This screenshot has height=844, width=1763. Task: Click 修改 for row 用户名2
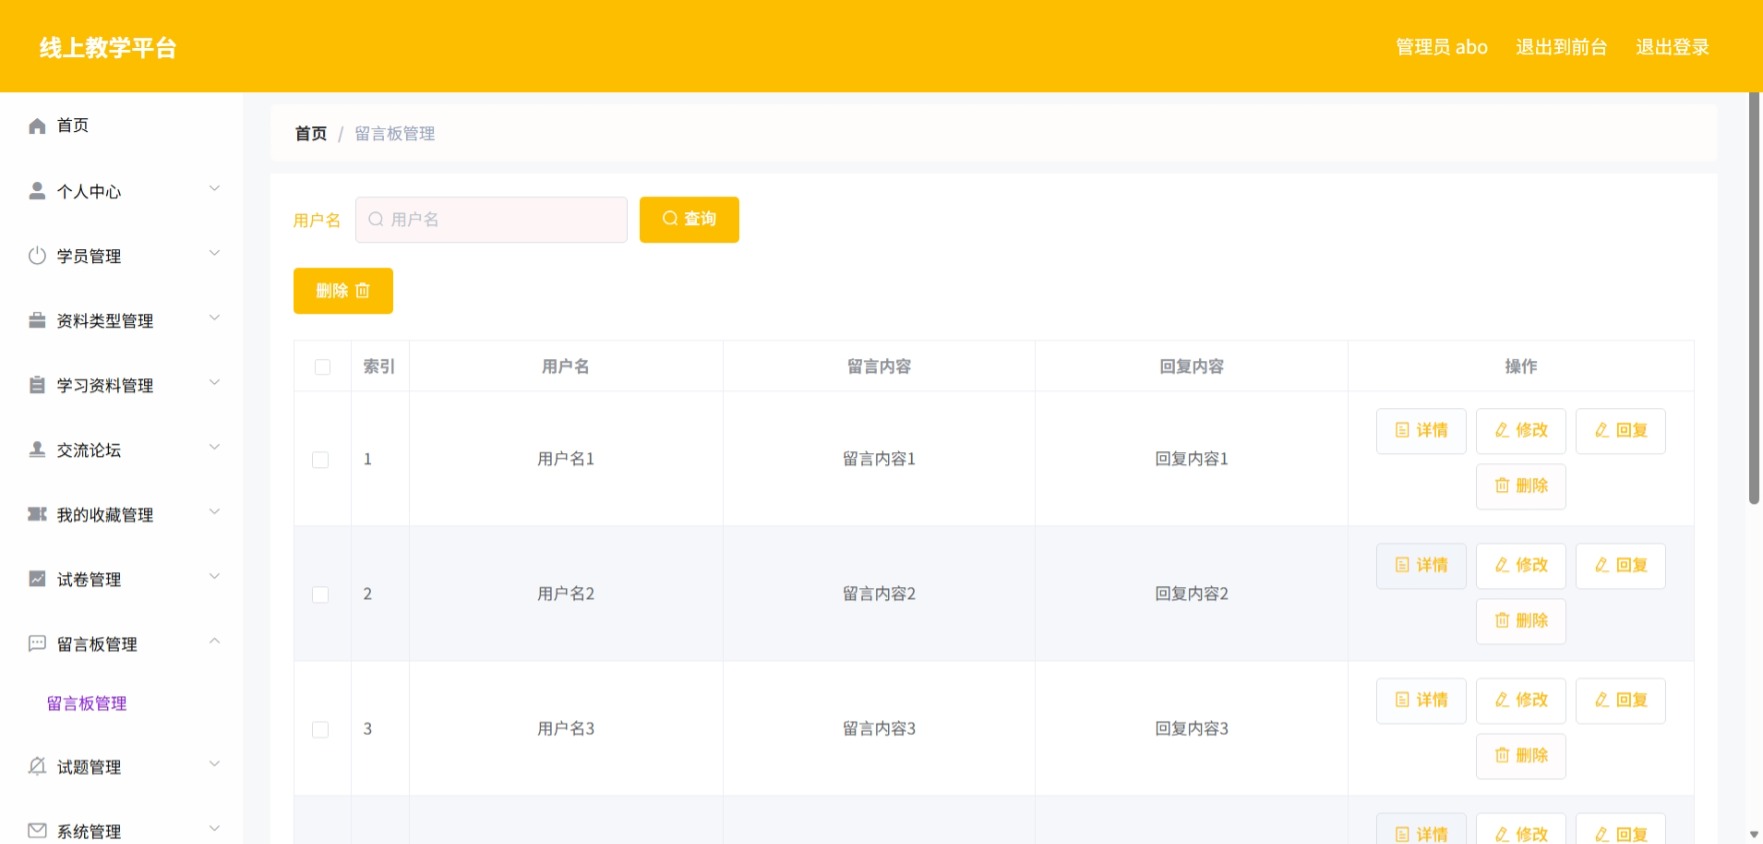[1521, 566]
